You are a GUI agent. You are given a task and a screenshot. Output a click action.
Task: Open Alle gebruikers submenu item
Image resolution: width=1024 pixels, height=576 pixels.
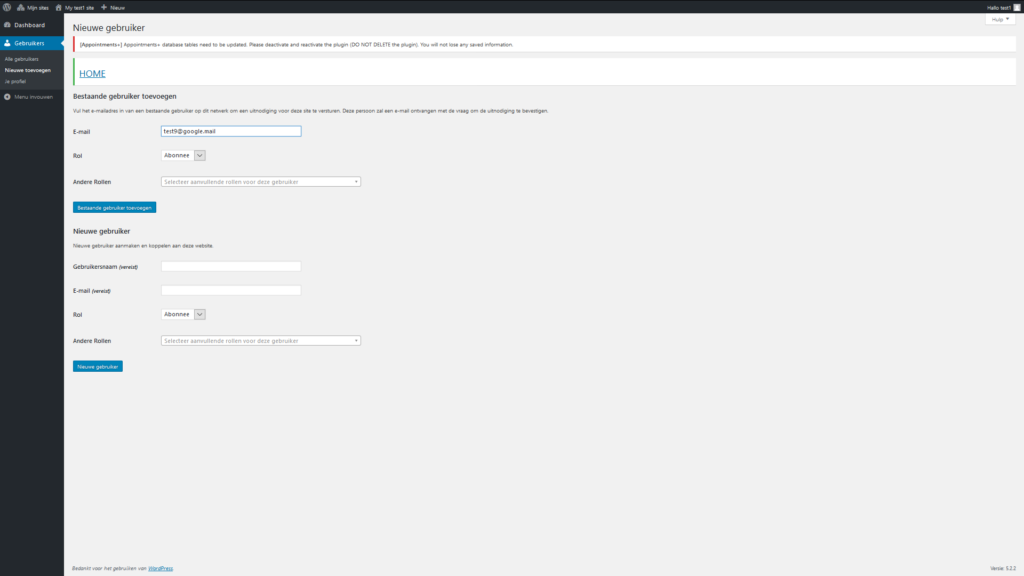(x=22, y=59)
